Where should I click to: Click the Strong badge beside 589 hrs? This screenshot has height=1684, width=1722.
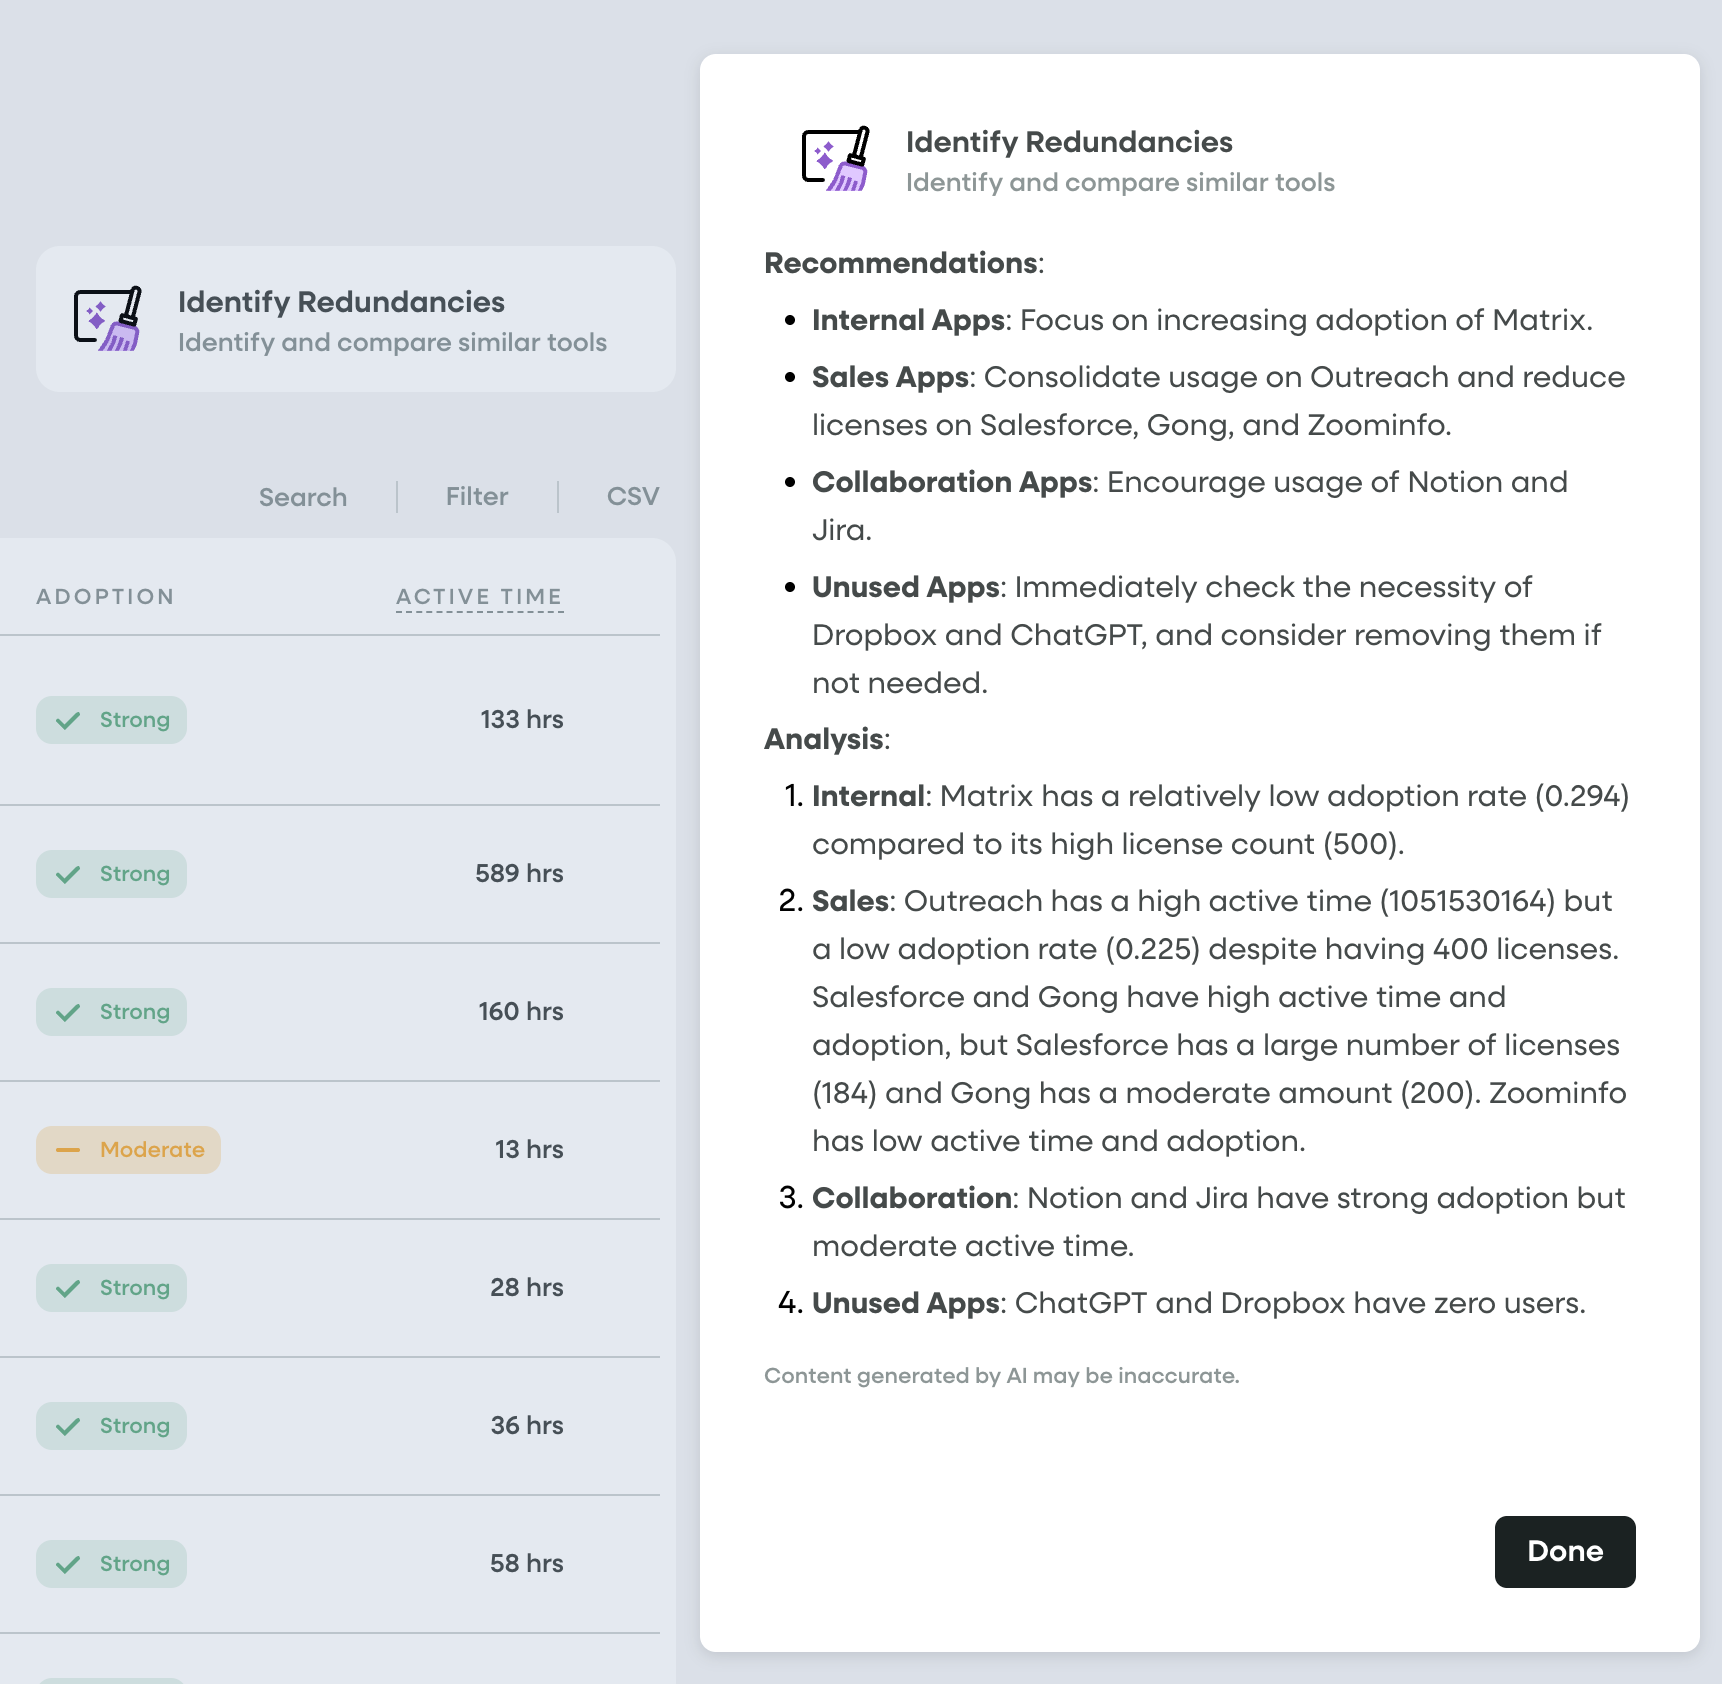pos(112,874)
